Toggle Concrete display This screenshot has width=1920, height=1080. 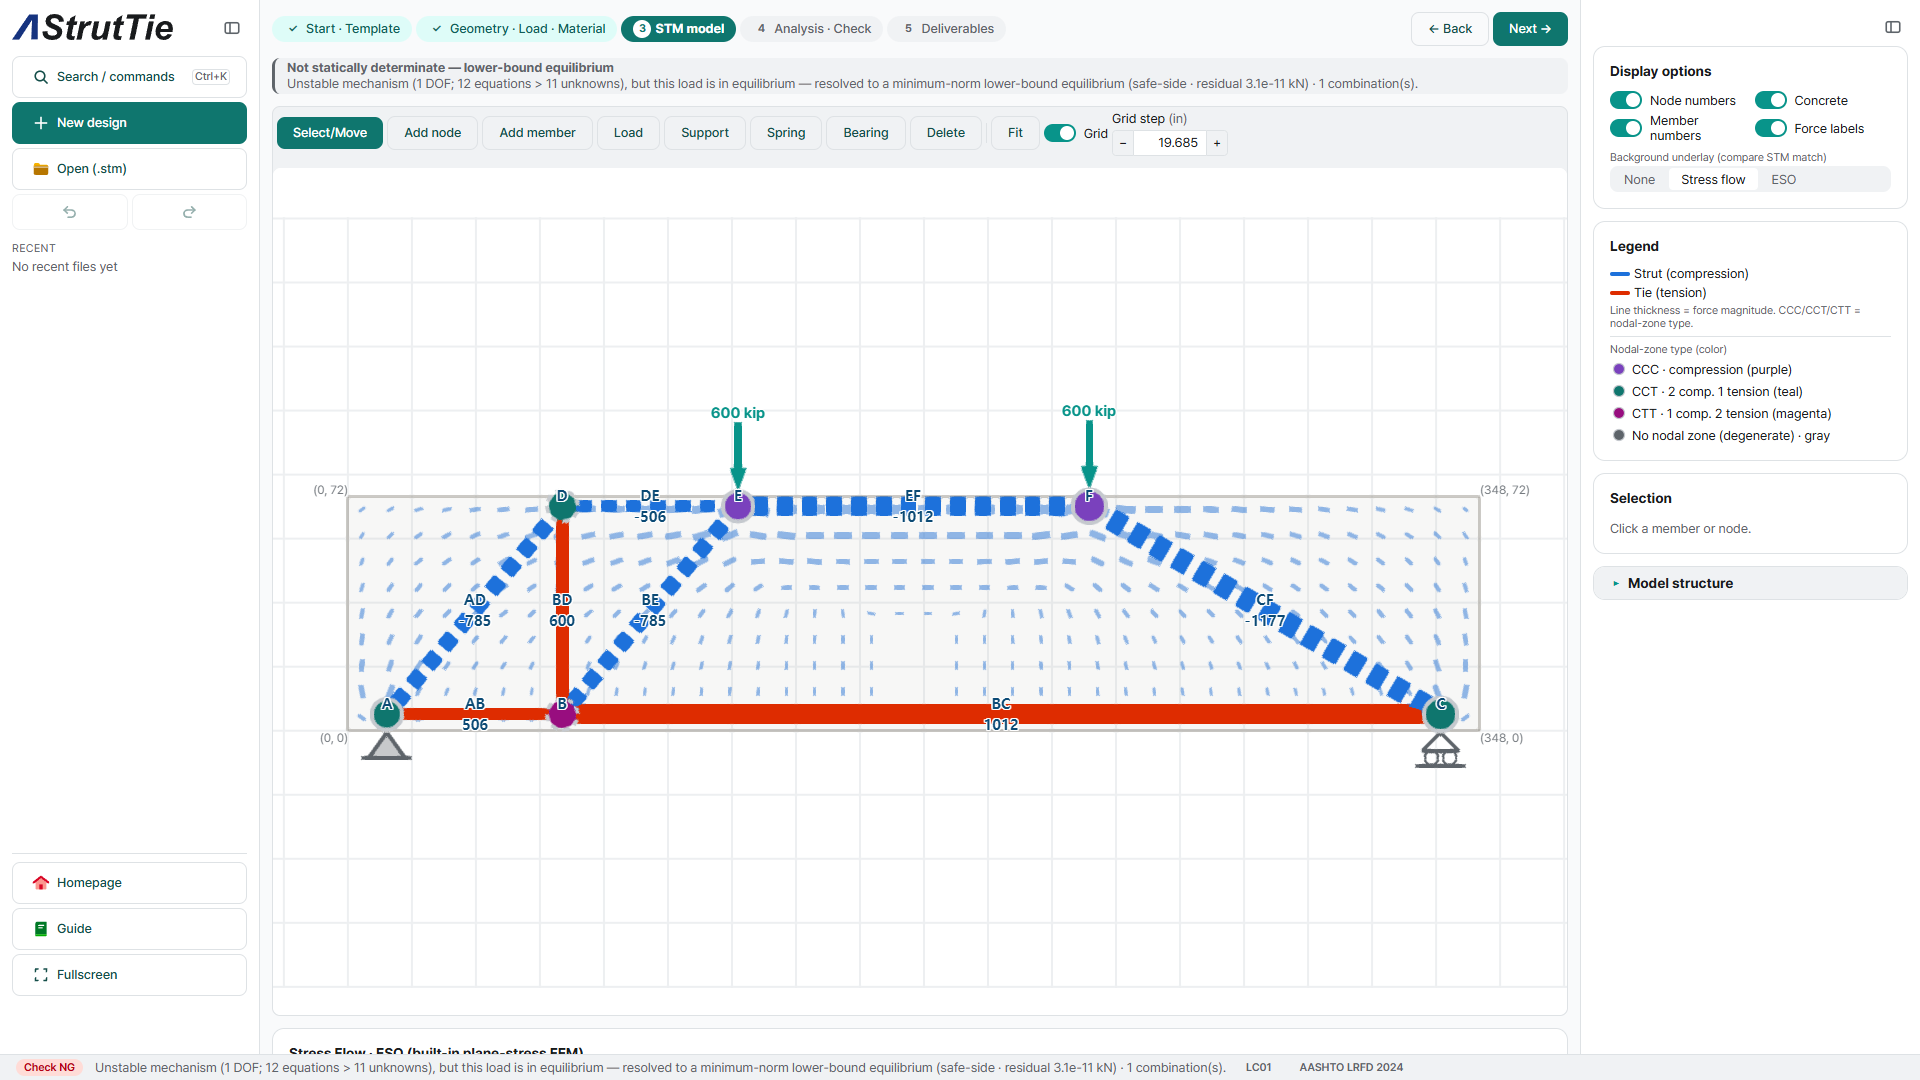(1771, 100)
